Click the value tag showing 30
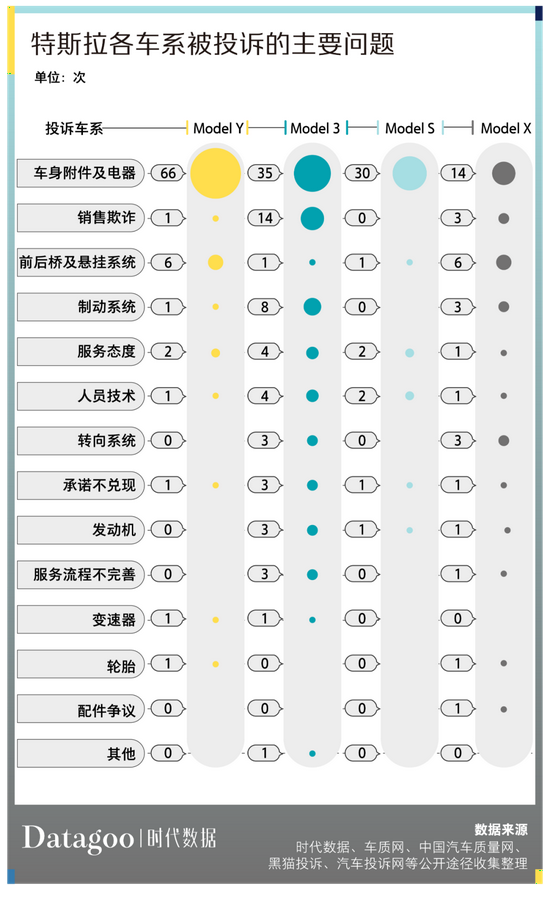550x899 pixels. tap(362, 173)
